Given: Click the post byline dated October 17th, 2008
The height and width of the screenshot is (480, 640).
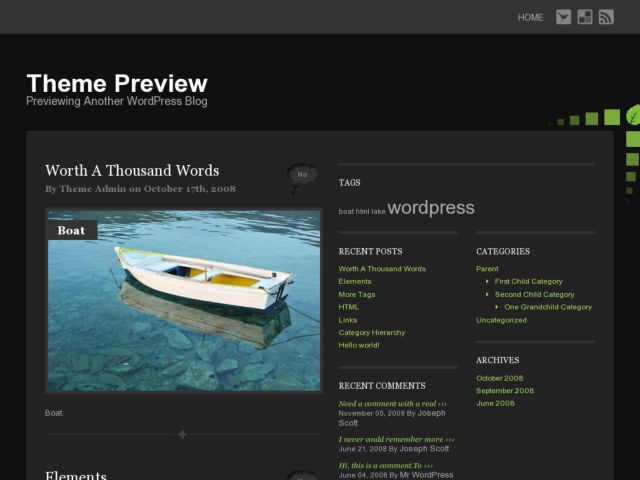Looking at the screenshot, I should [140, 189].
